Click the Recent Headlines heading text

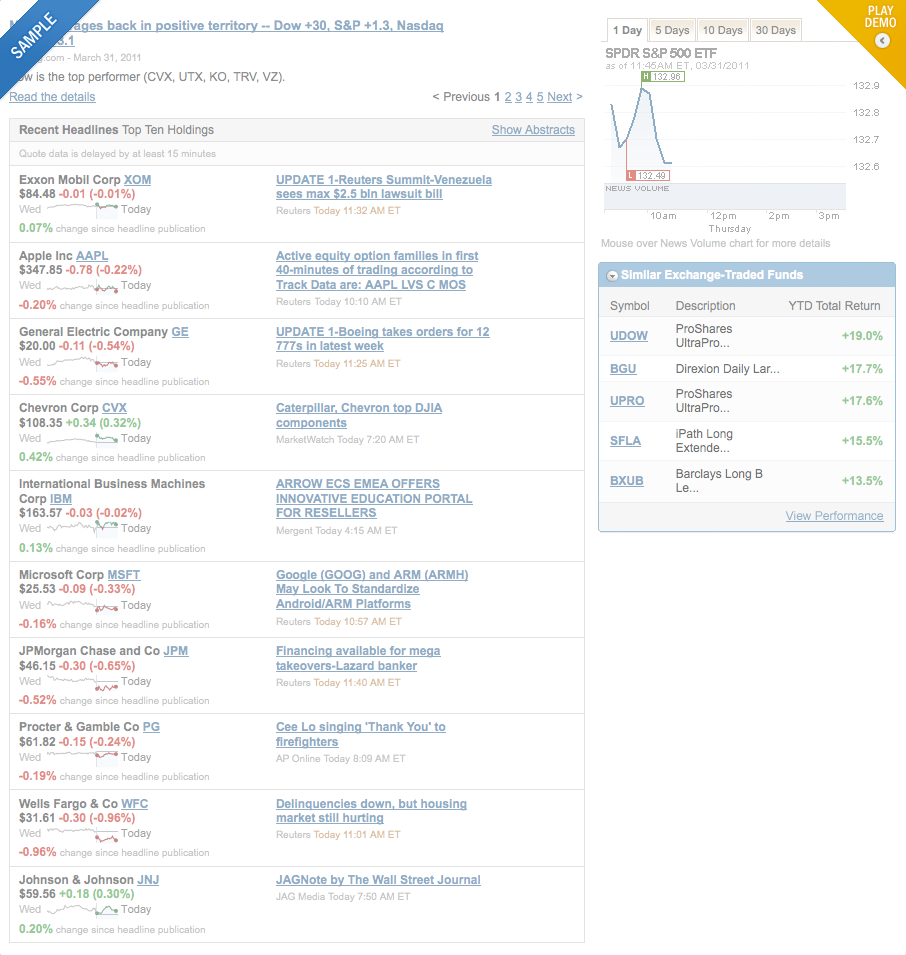point(69,130)
